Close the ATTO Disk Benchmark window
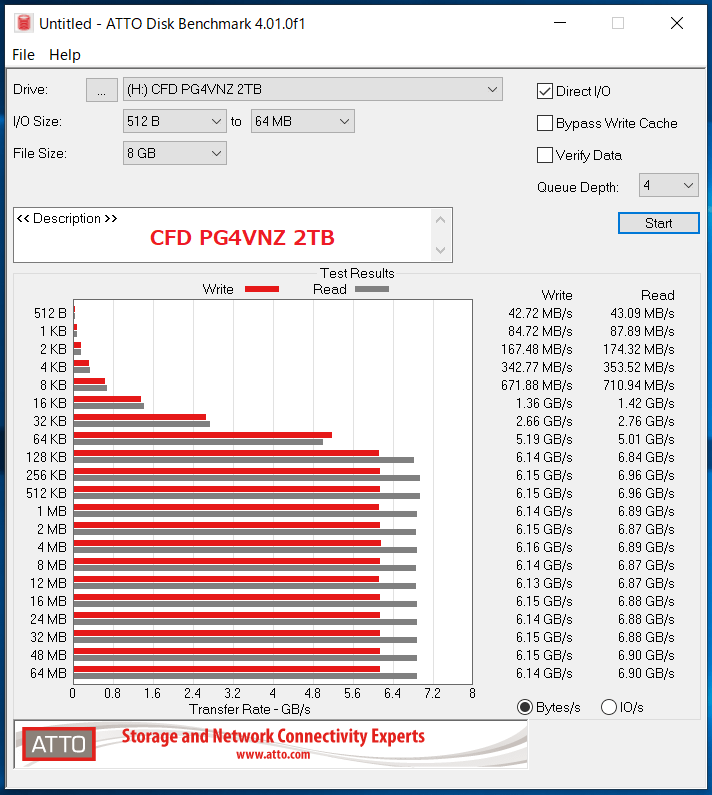This screenshot has width=712, height=795. (x=677, y=23)
